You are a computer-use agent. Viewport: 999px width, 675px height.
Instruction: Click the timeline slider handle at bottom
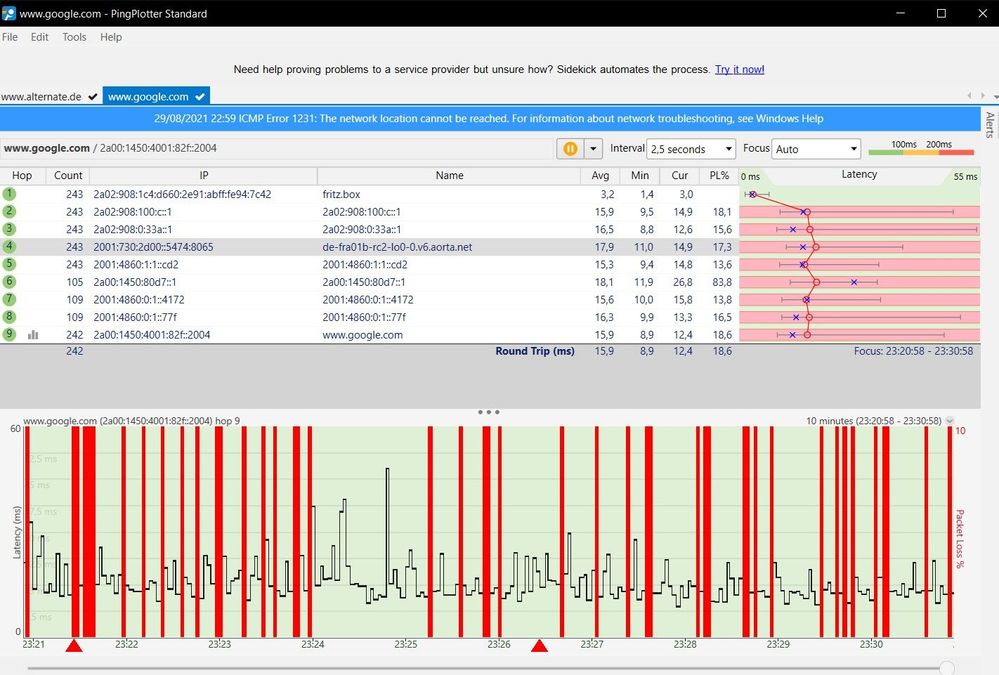946,667
